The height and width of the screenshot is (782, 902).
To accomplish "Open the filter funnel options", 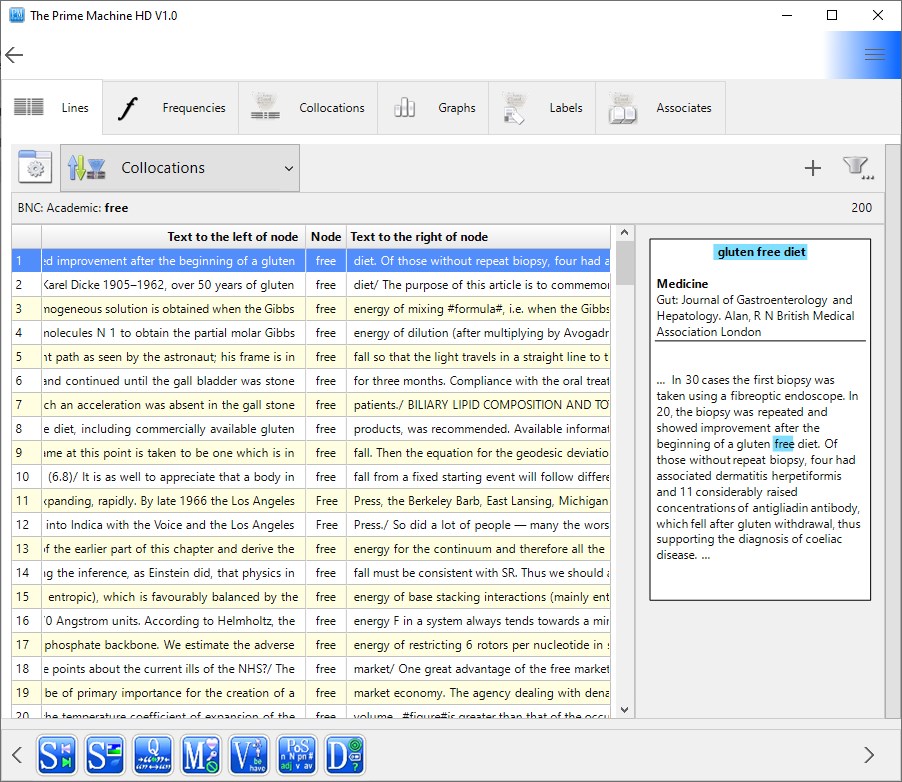I will pyautogui.click(x=857, y=168).
